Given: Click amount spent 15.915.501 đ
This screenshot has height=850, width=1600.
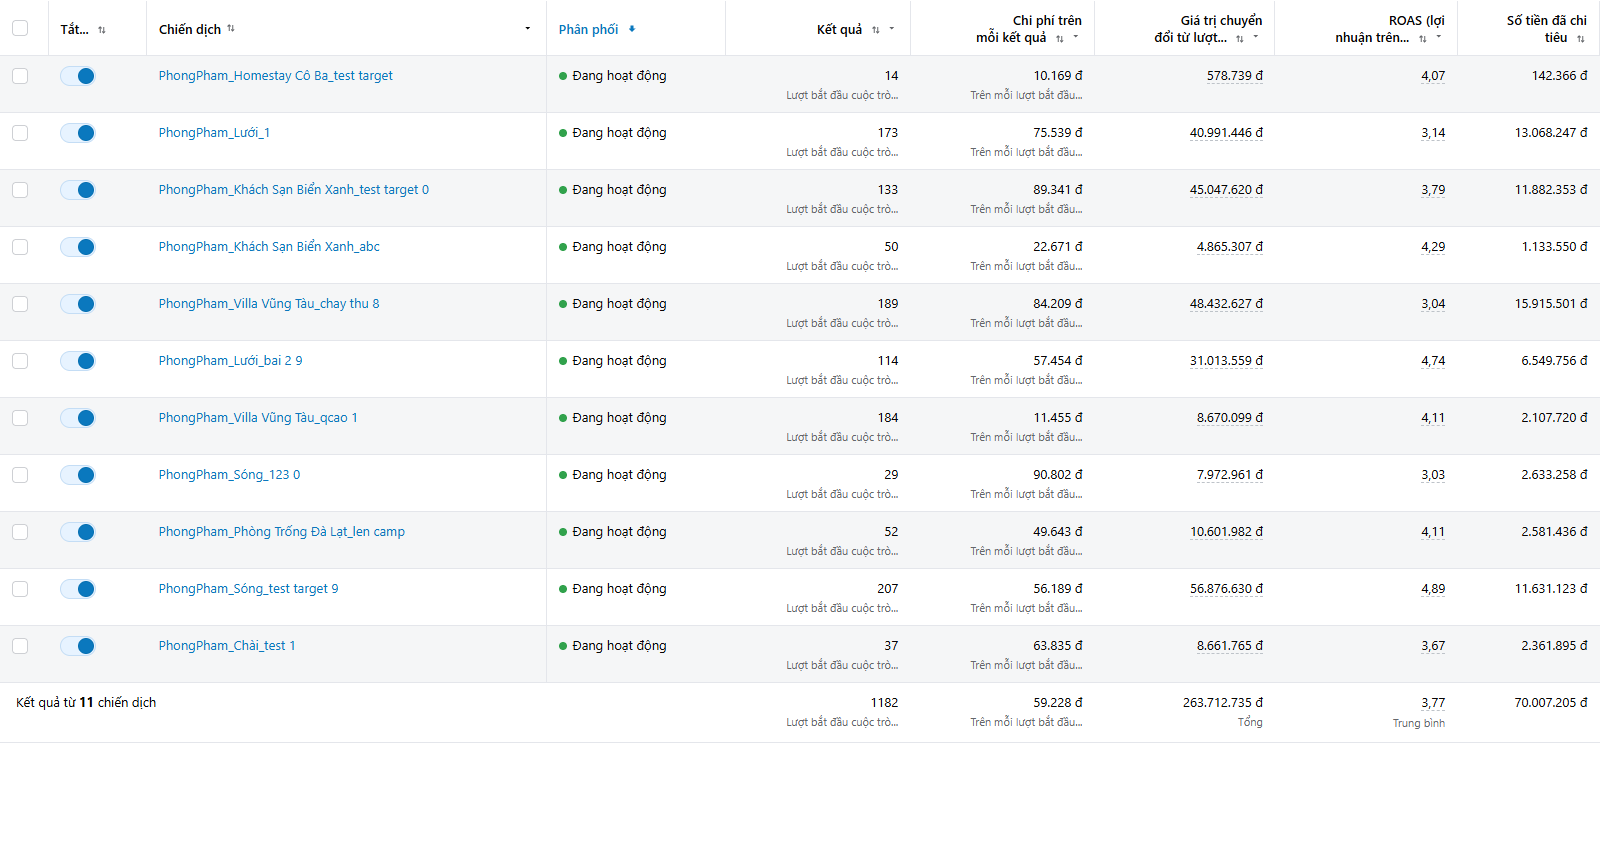Looking at the screenshot, I should tap(1550, 304).
